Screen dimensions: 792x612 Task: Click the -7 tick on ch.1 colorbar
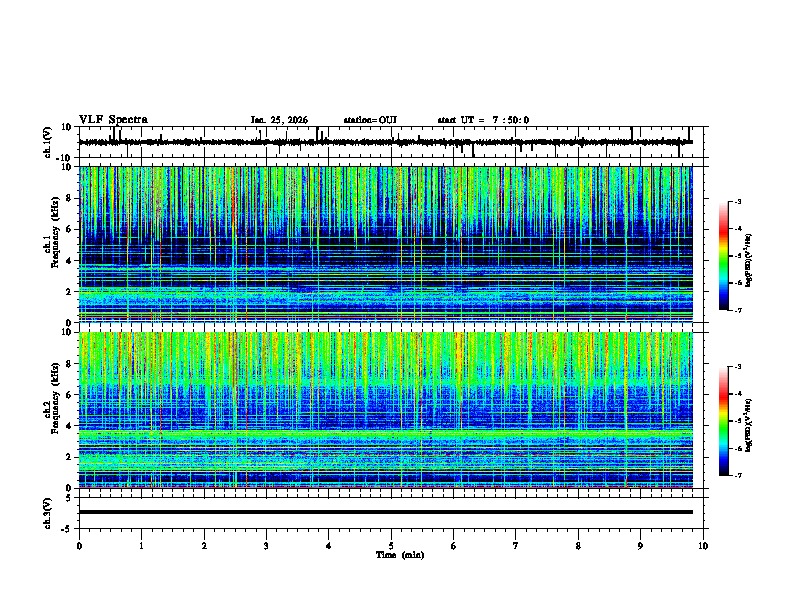click(737, 310)
